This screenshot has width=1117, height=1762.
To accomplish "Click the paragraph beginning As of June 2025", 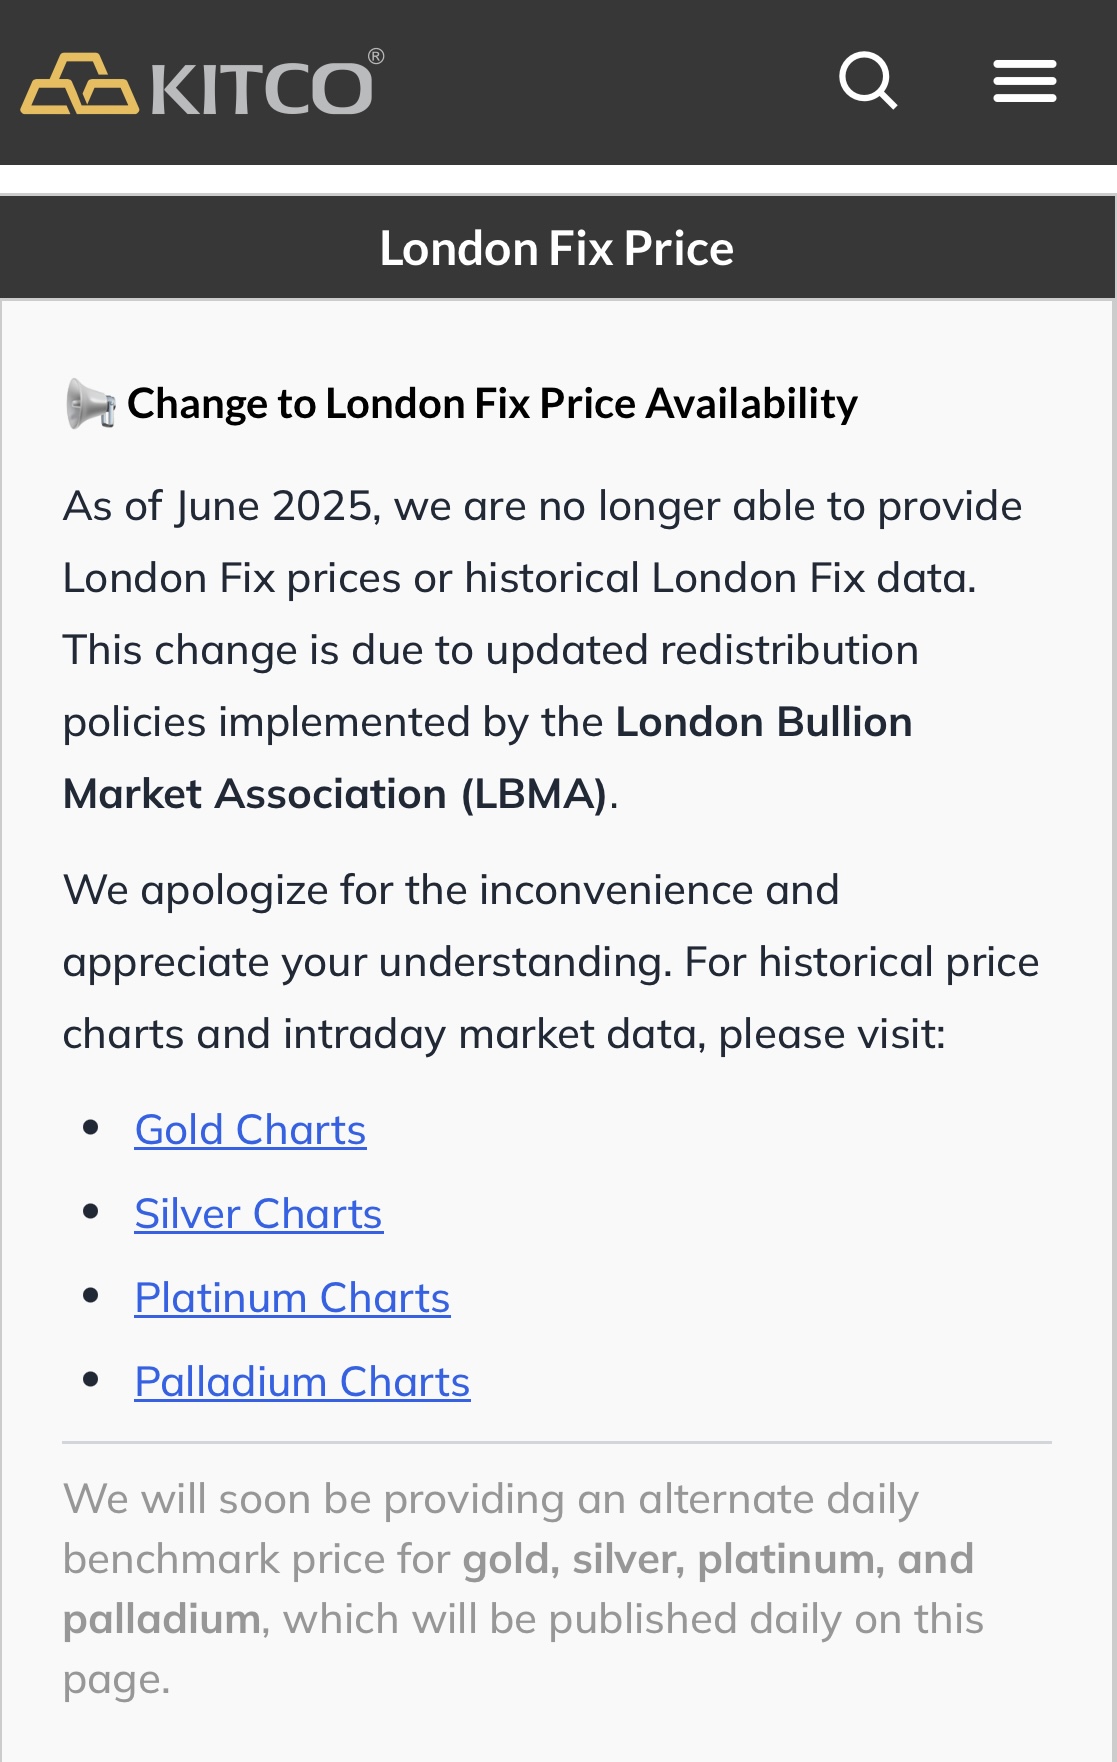I will (x=543, y=650).
